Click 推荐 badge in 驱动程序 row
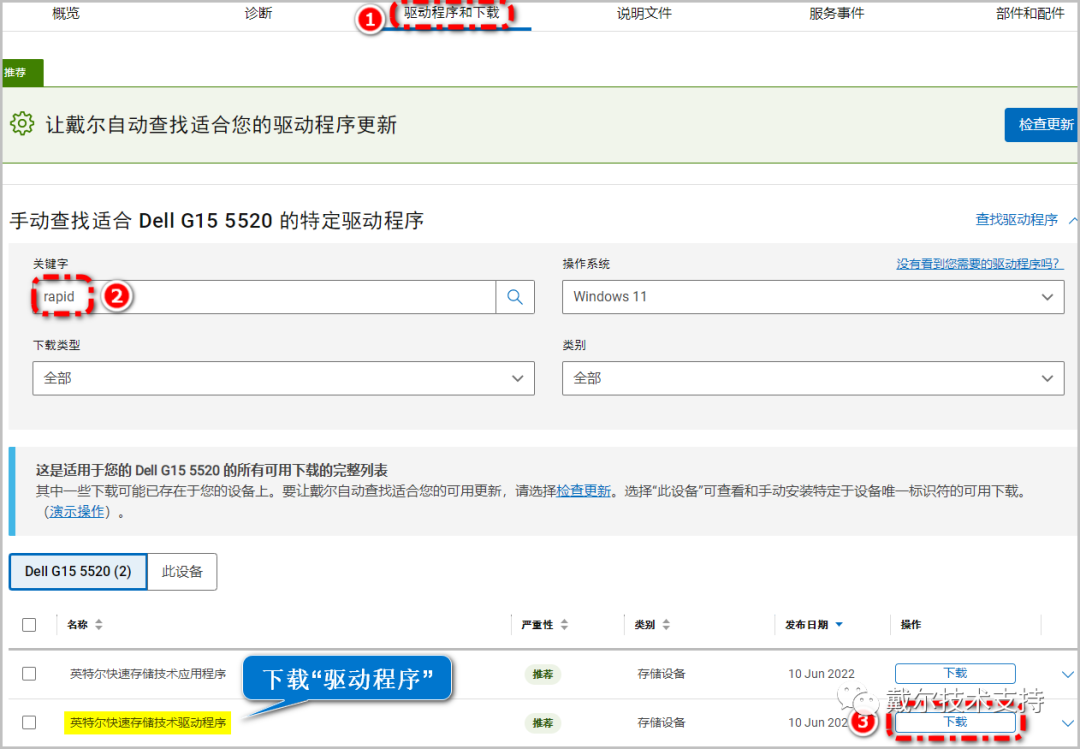1080x749 pixels. pyautogui.click(x=543, y=723)
